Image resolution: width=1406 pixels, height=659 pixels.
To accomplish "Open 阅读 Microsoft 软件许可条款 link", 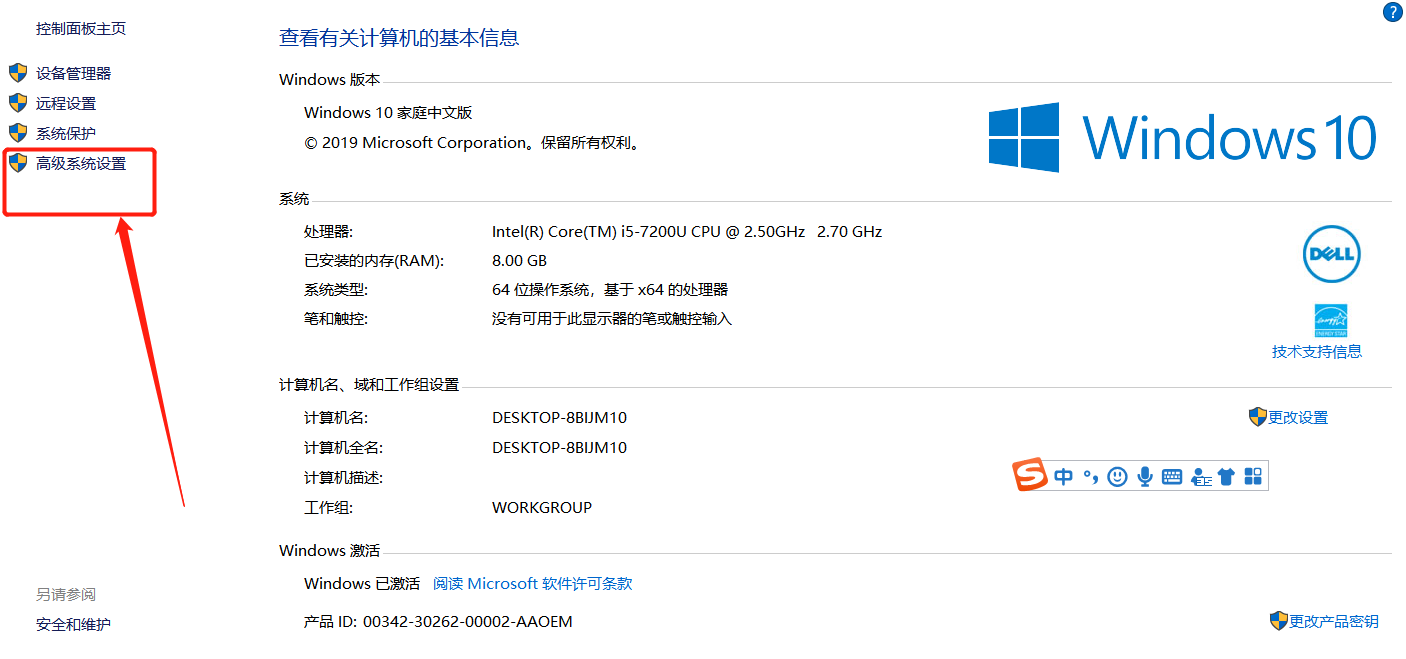I will pyautogui.click(x=530, y=583).
